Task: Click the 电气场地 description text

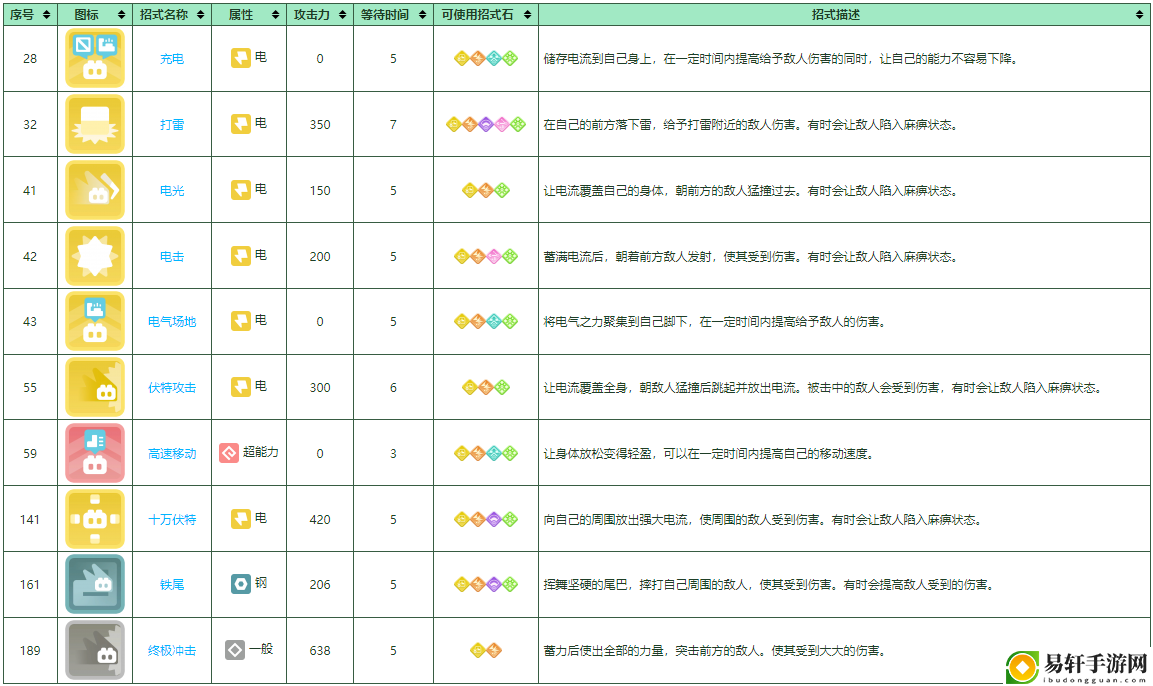Action: 715,322
